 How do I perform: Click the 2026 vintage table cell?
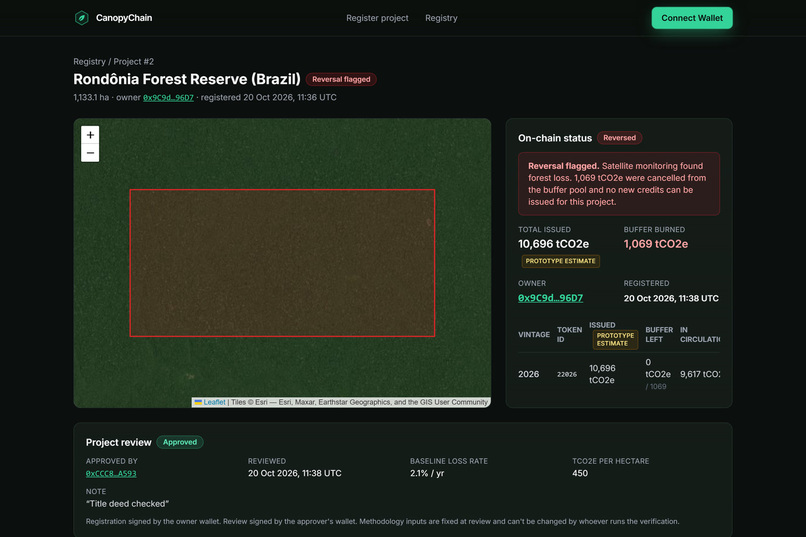528,374
